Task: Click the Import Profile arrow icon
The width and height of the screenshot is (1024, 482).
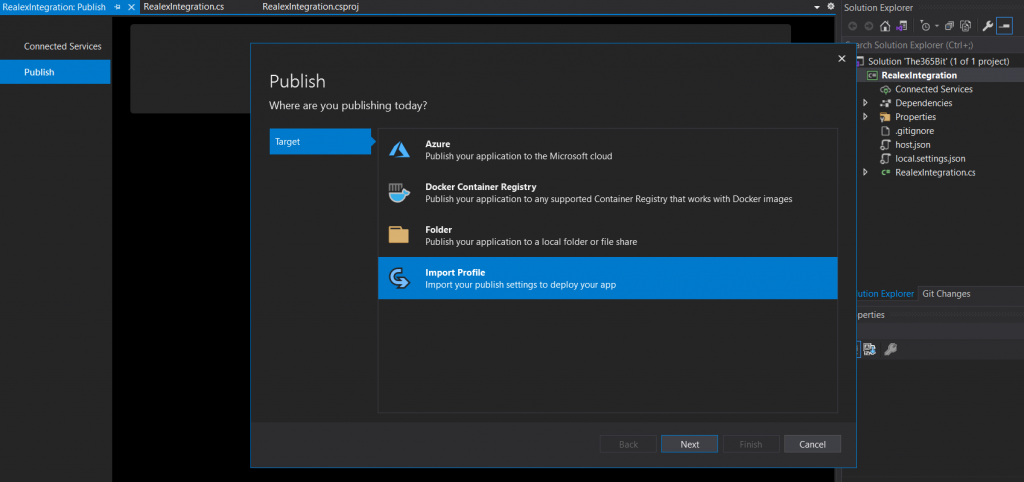Action: (399, 279)
